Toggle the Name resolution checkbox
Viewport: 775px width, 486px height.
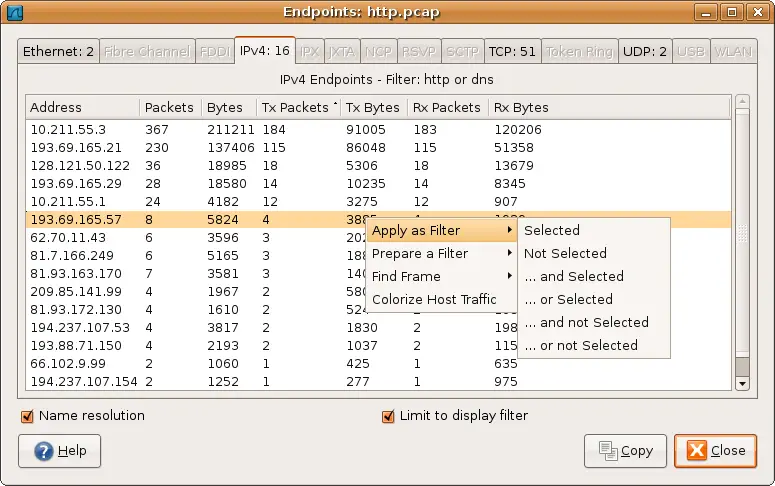(x=27, y=416)
